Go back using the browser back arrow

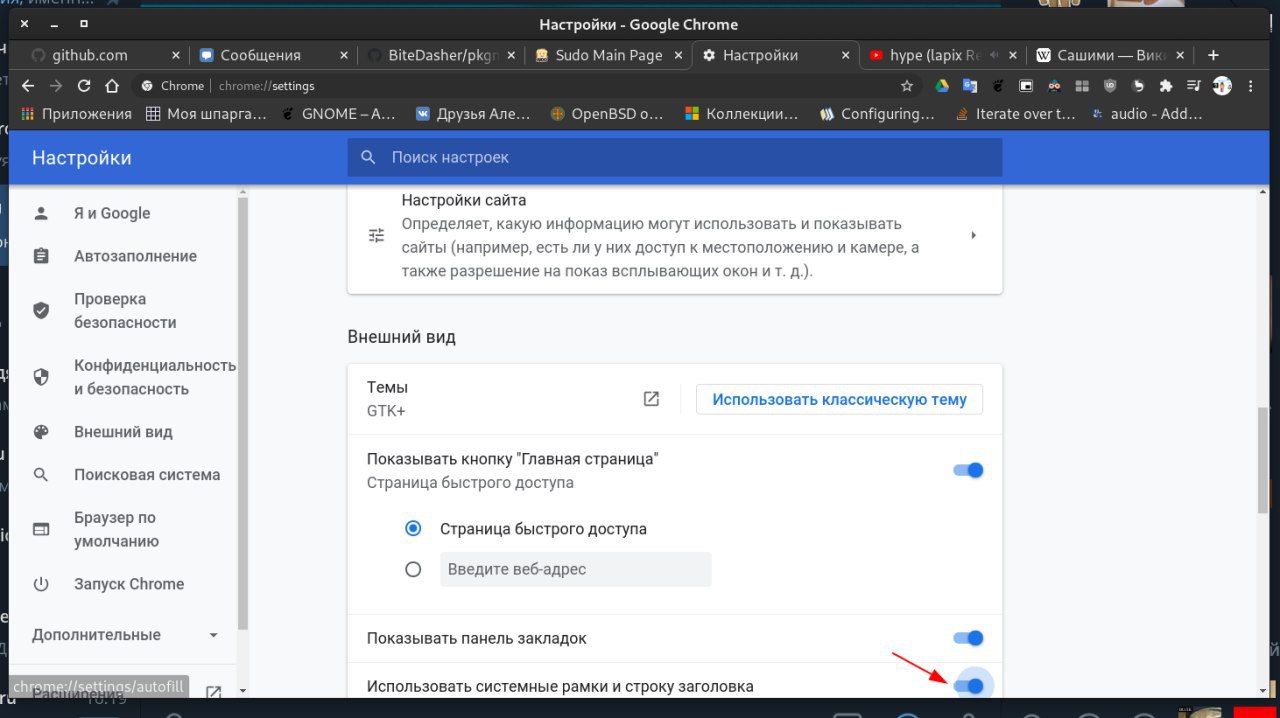tap(27, 86)
